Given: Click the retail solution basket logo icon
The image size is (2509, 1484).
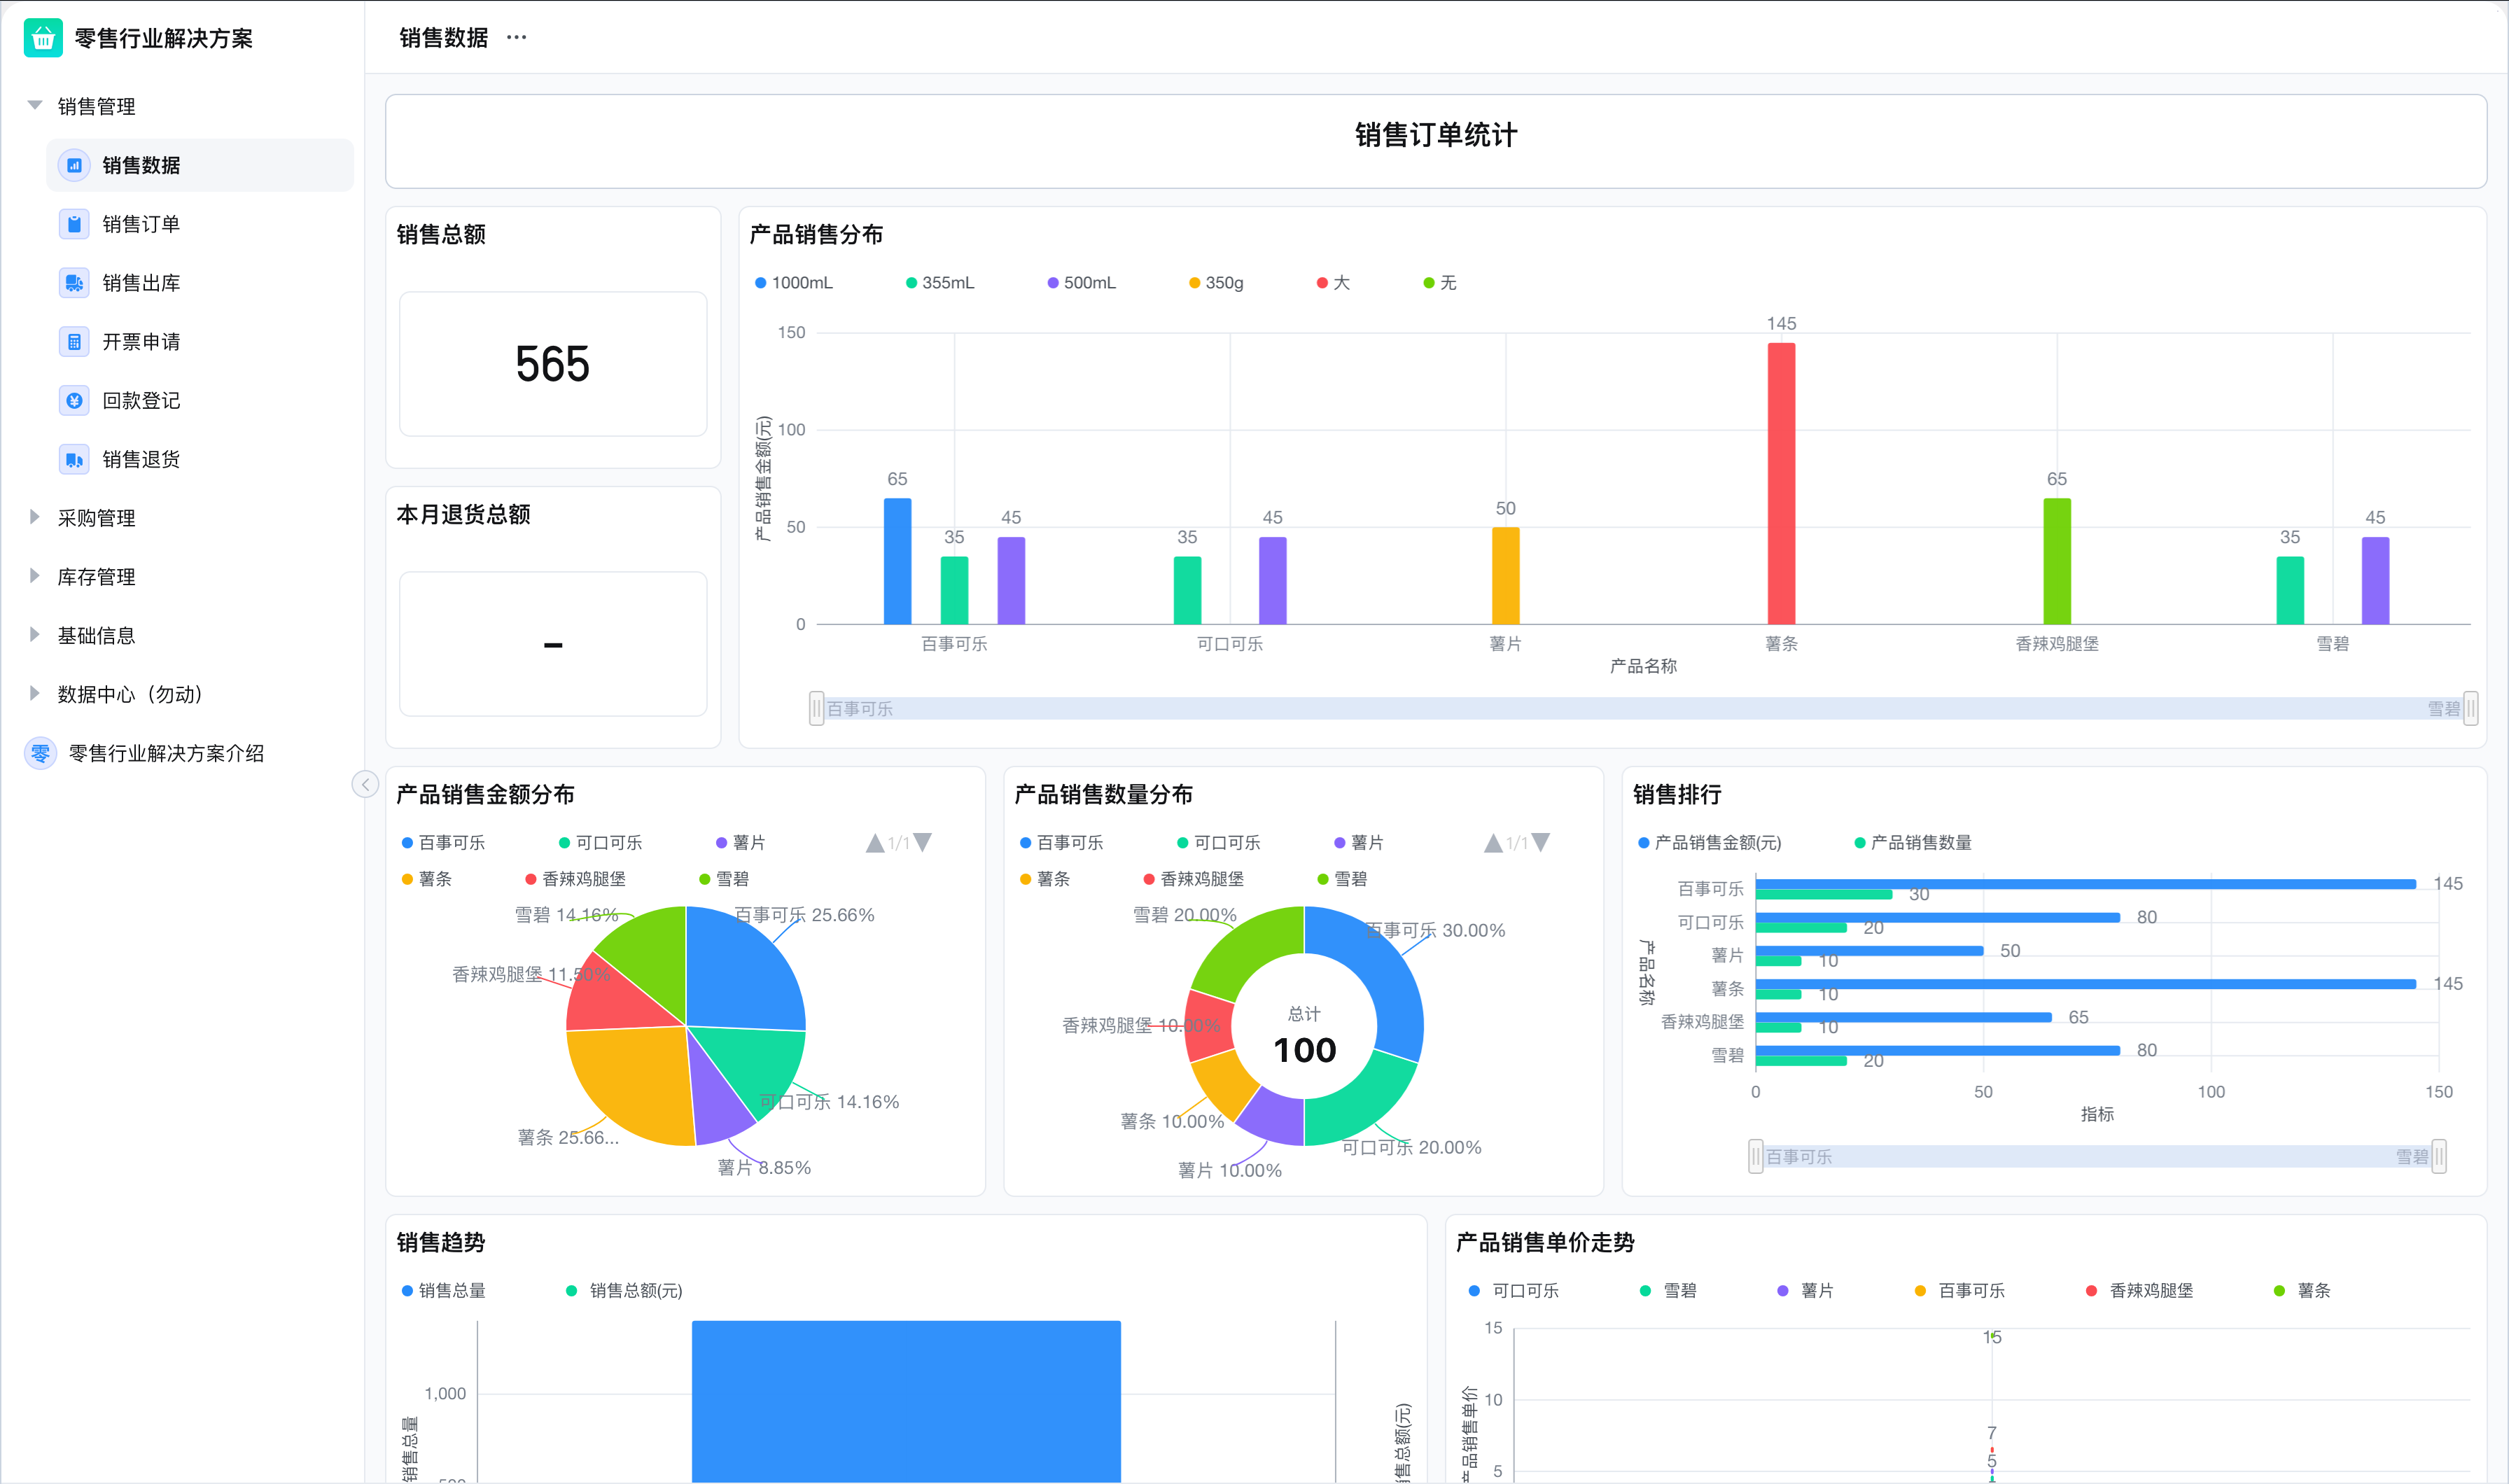Looking at the screenshot, I should click(x=43, y=38).
